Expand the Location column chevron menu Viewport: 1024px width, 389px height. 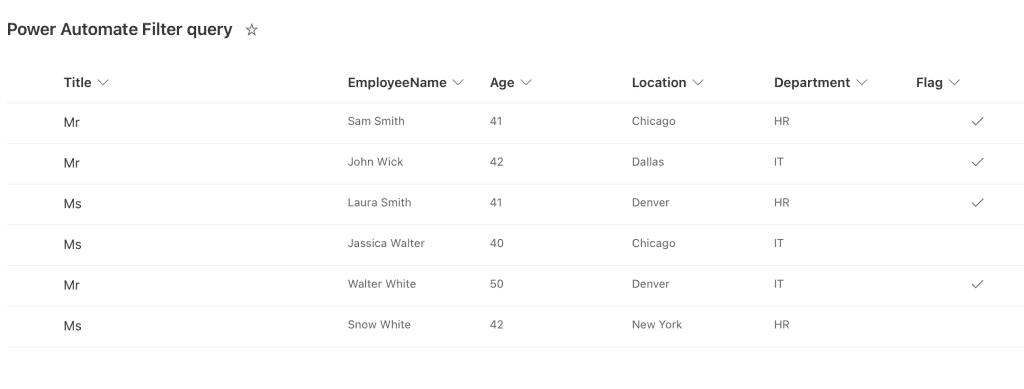tap(697, 82)
